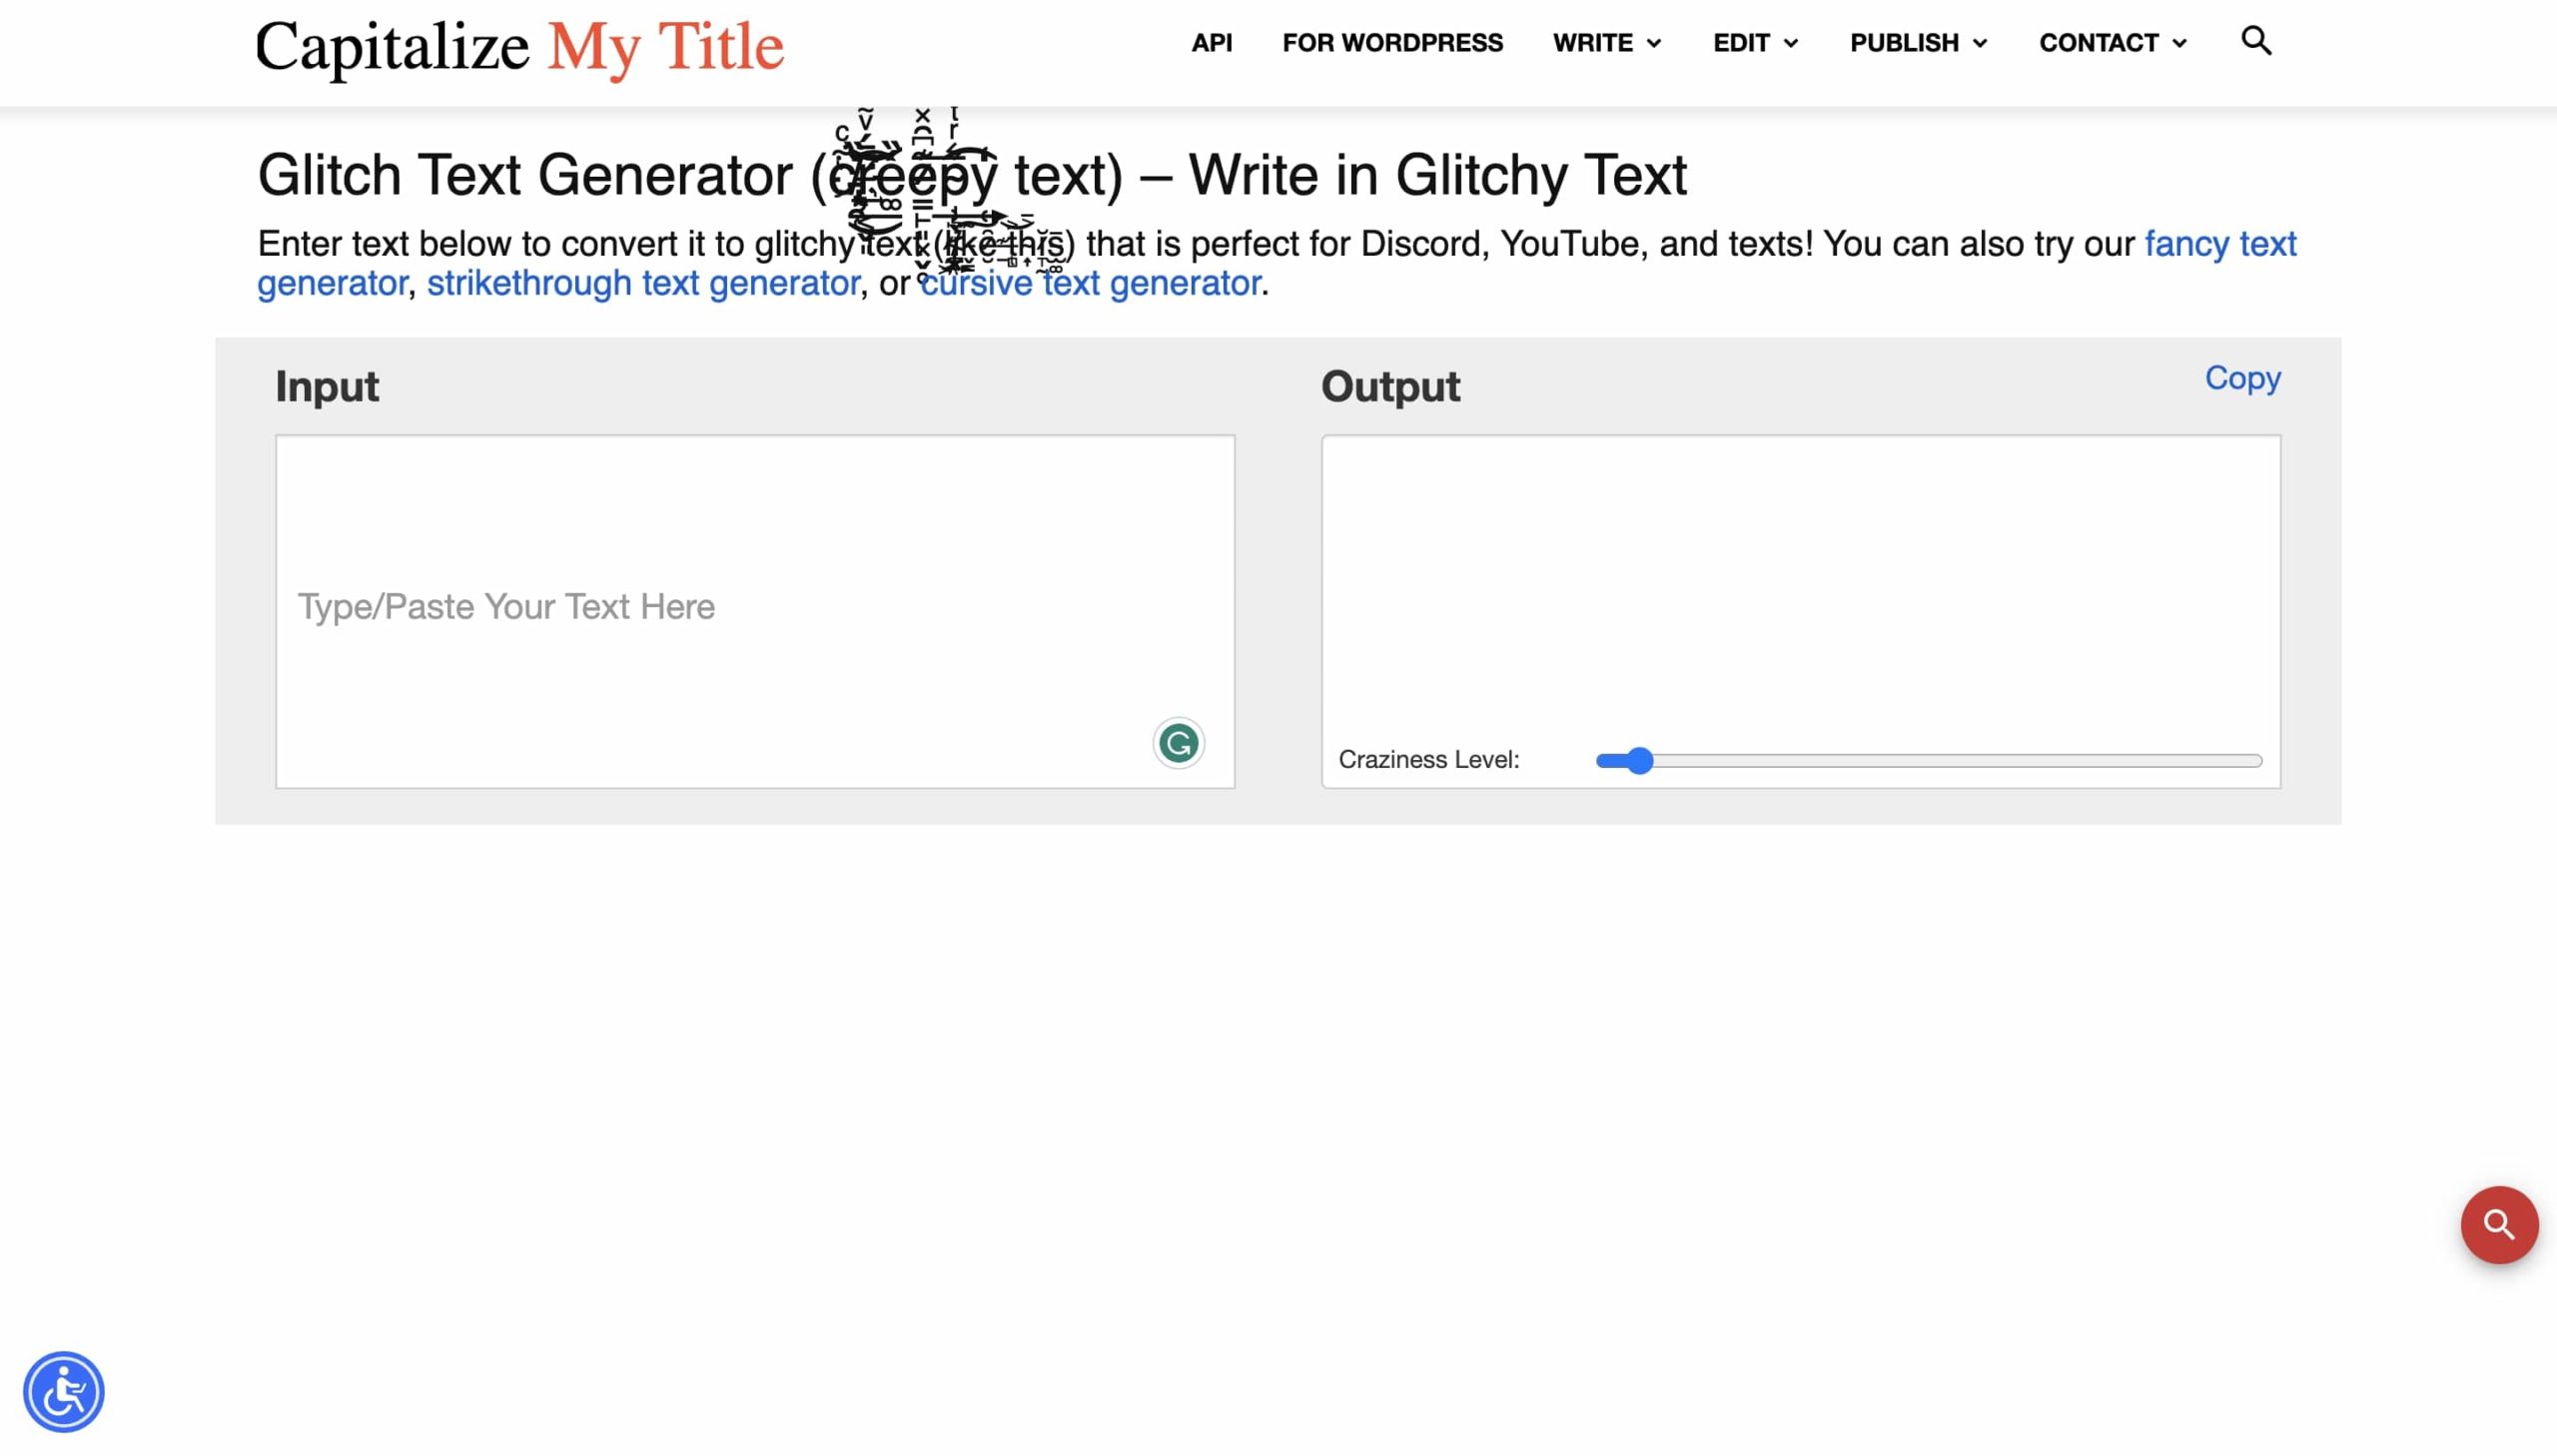This screenshot has width=2557, height=1456.
Task: Click the search icon in the top navigation
Action: coord(2256,40)
